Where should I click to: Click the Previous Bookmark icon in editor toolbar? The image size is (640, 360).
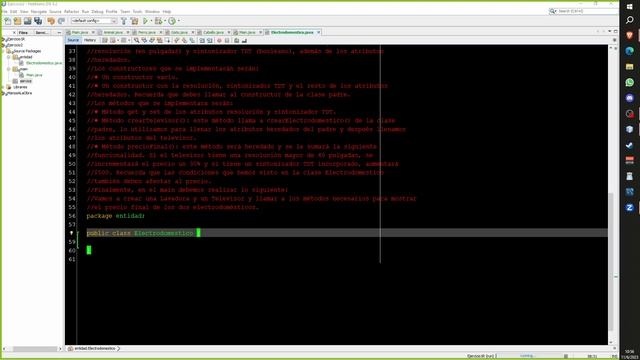pyautogui.click(x=176, y=40)
